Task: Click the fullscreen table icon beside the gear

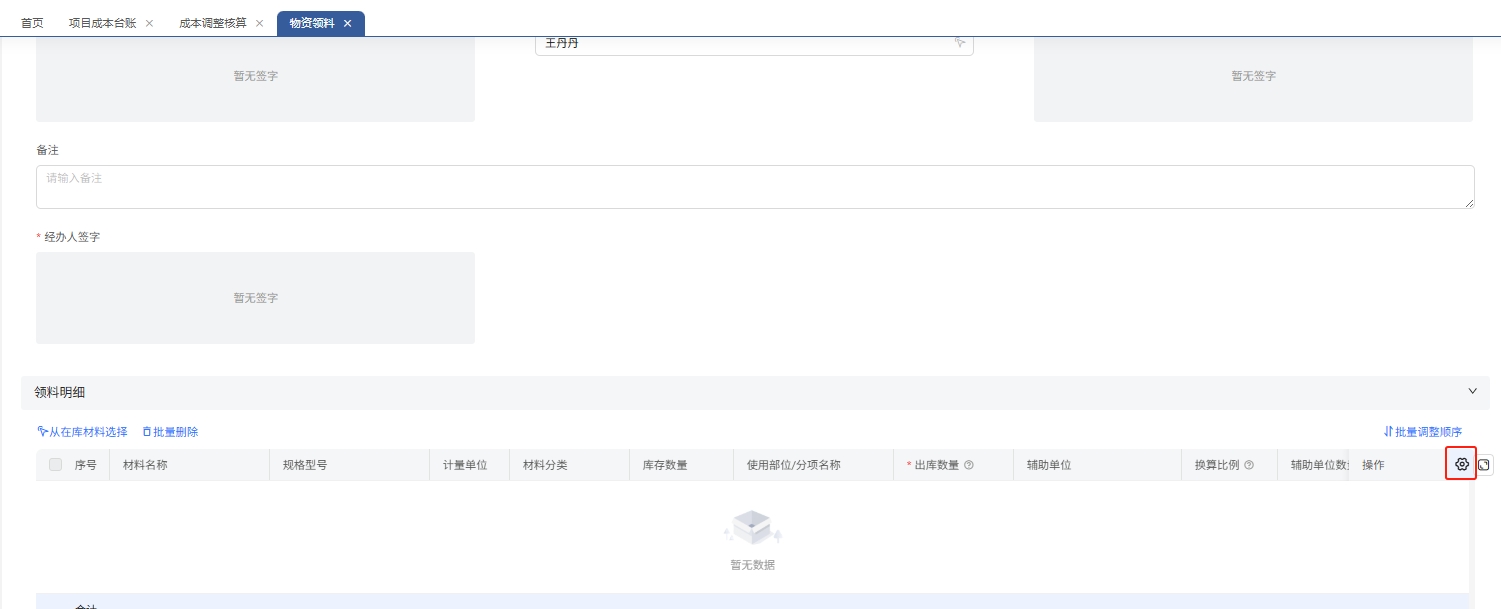Action: point(1484,465)
